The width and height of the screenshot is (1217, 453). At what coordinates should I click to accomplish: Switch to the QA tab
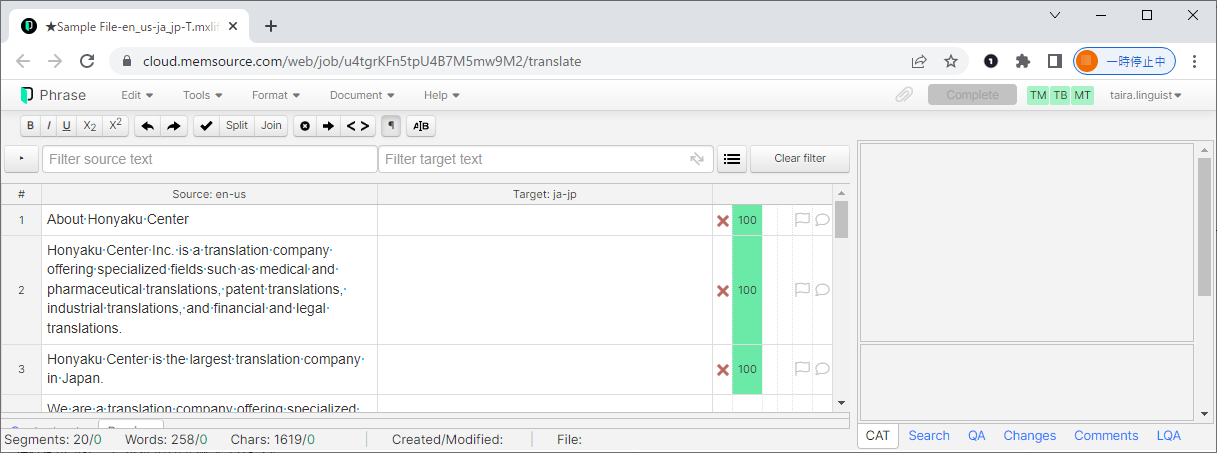click(976, 435)
